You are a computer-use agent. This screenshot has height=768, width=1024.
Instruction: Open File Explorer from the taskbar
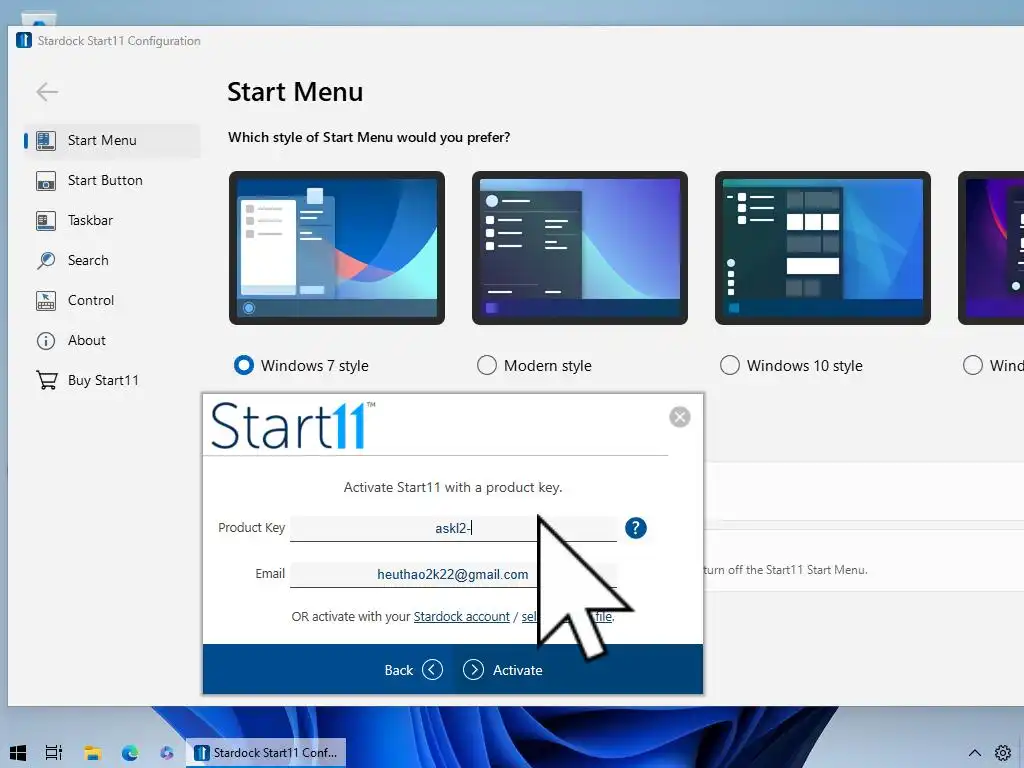click(x=92, y=753)
